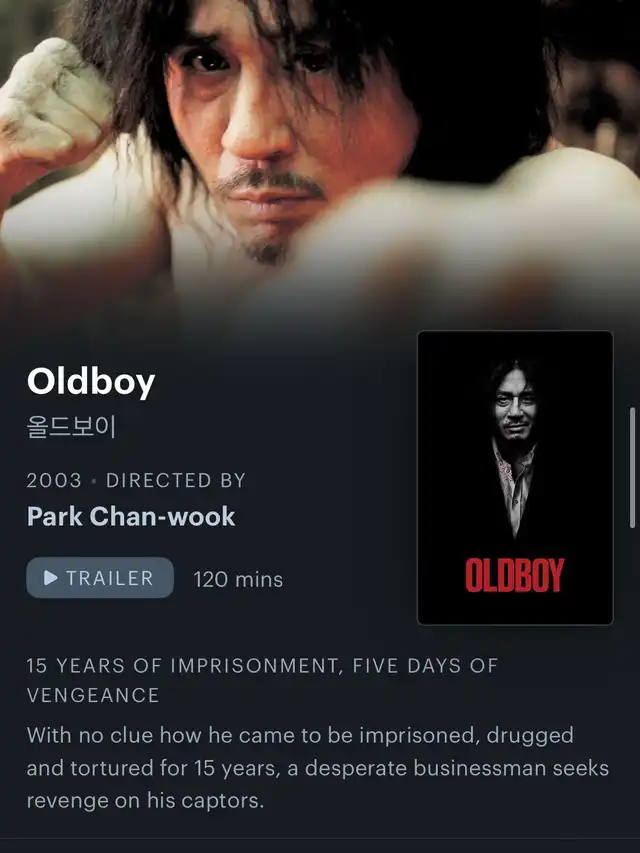Select the word VENGEANCE in the tagline
The width and height of the screenshot is (640, 853).
coord(93,695)
